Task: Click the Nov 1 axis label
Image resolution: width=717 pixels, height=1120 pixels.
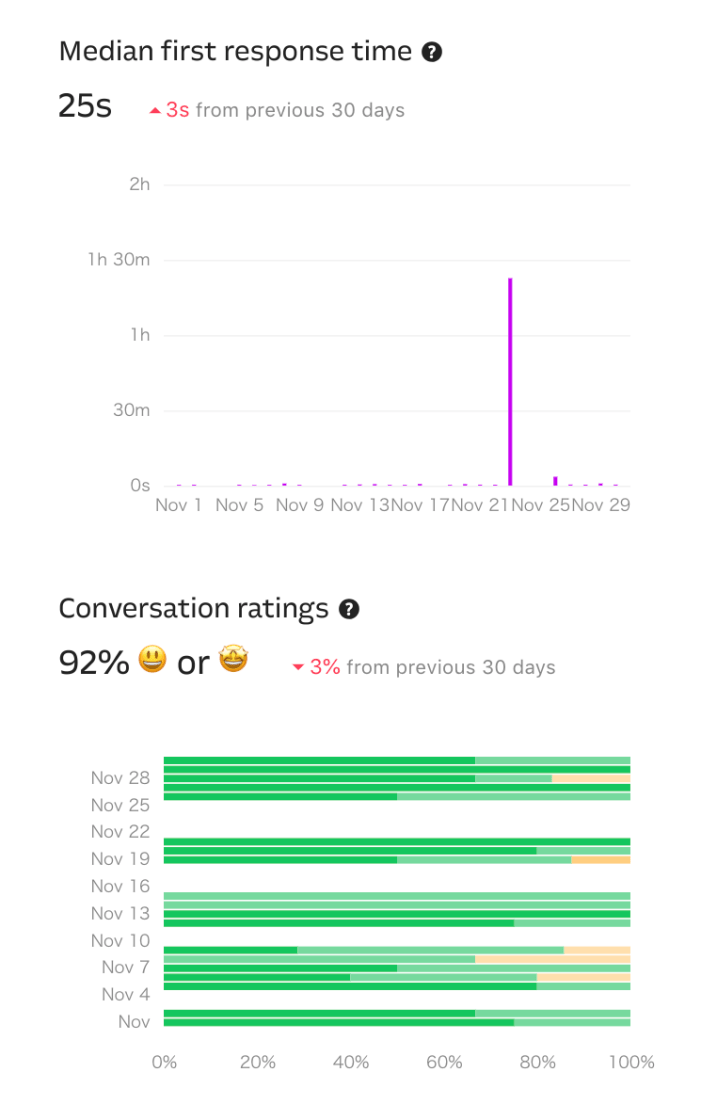Action: pyautogui.click(x=178, y=505)
